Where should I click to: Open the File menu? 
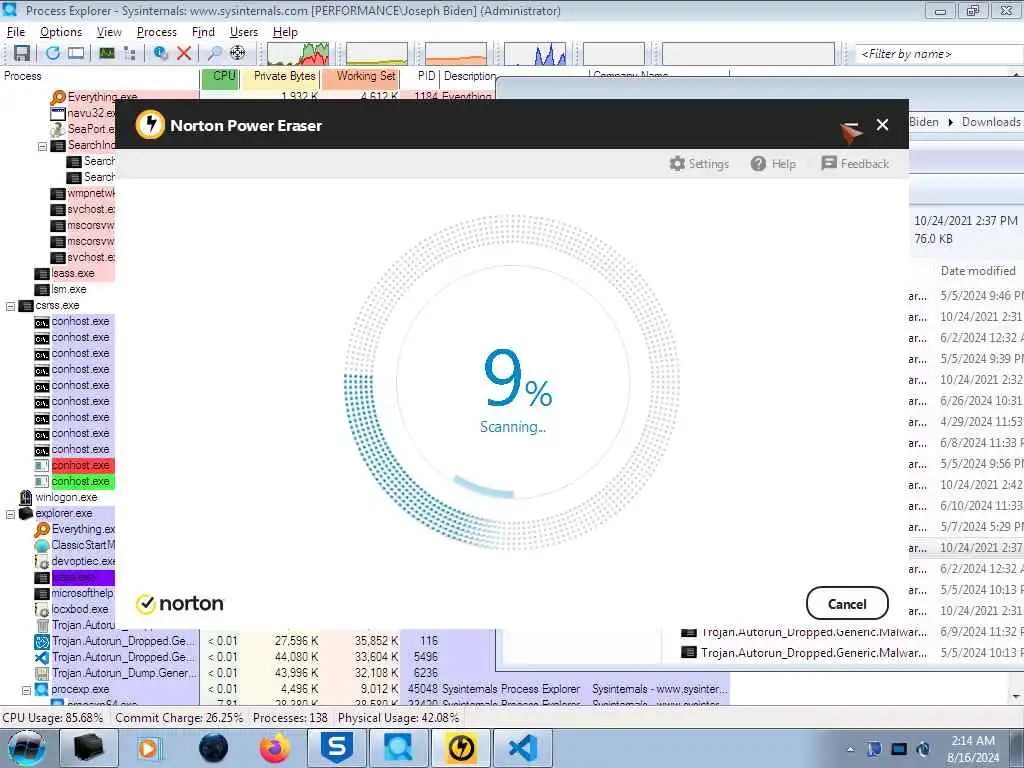tap(16, 31)
